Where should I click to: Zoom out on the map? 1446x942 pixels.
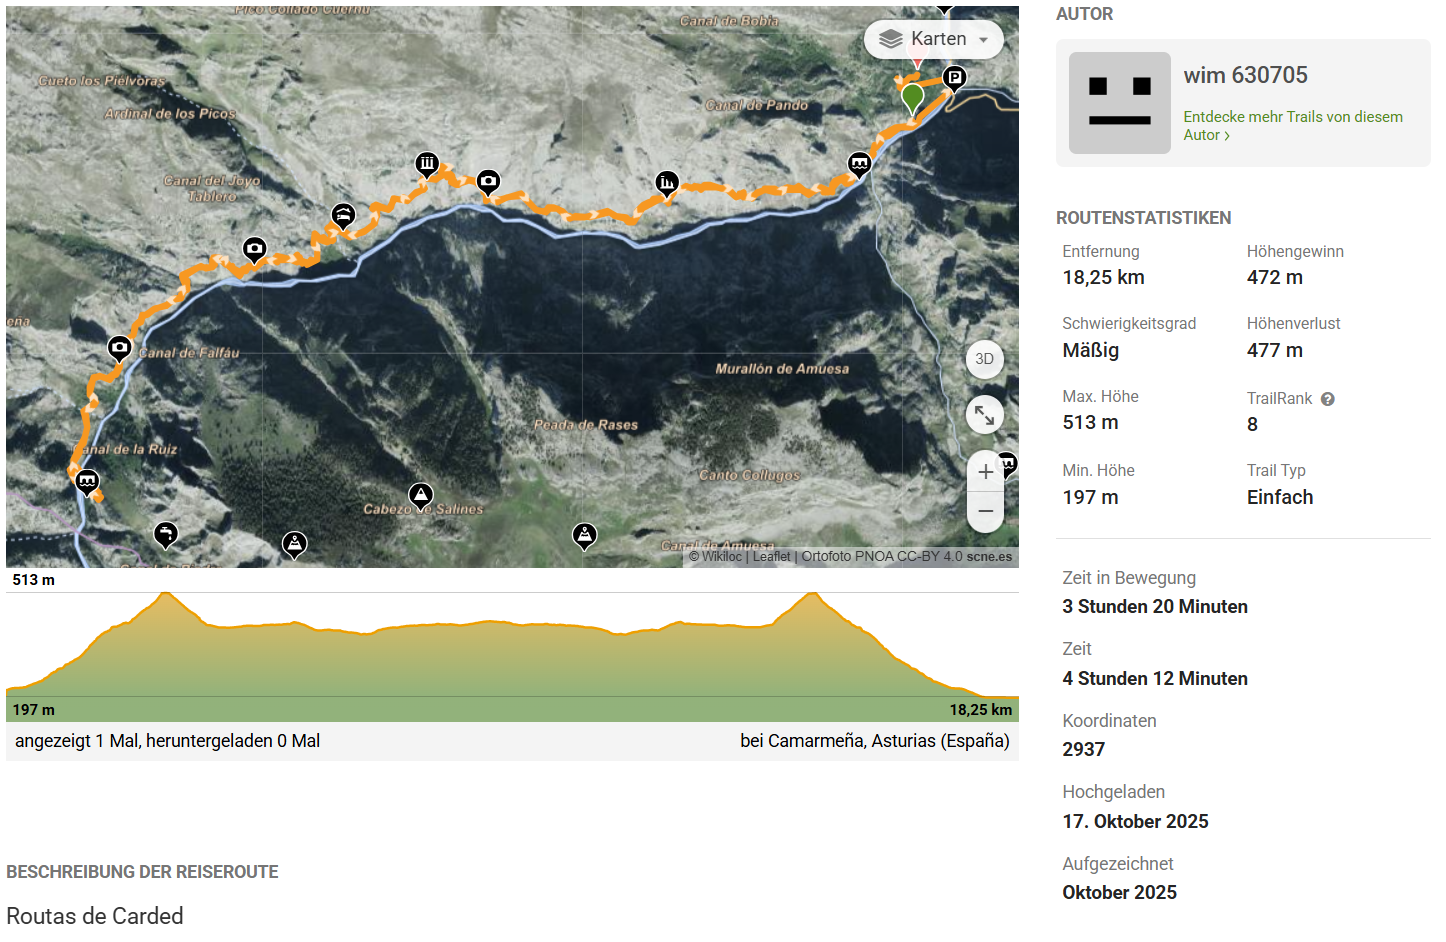[x=985, y=511]
